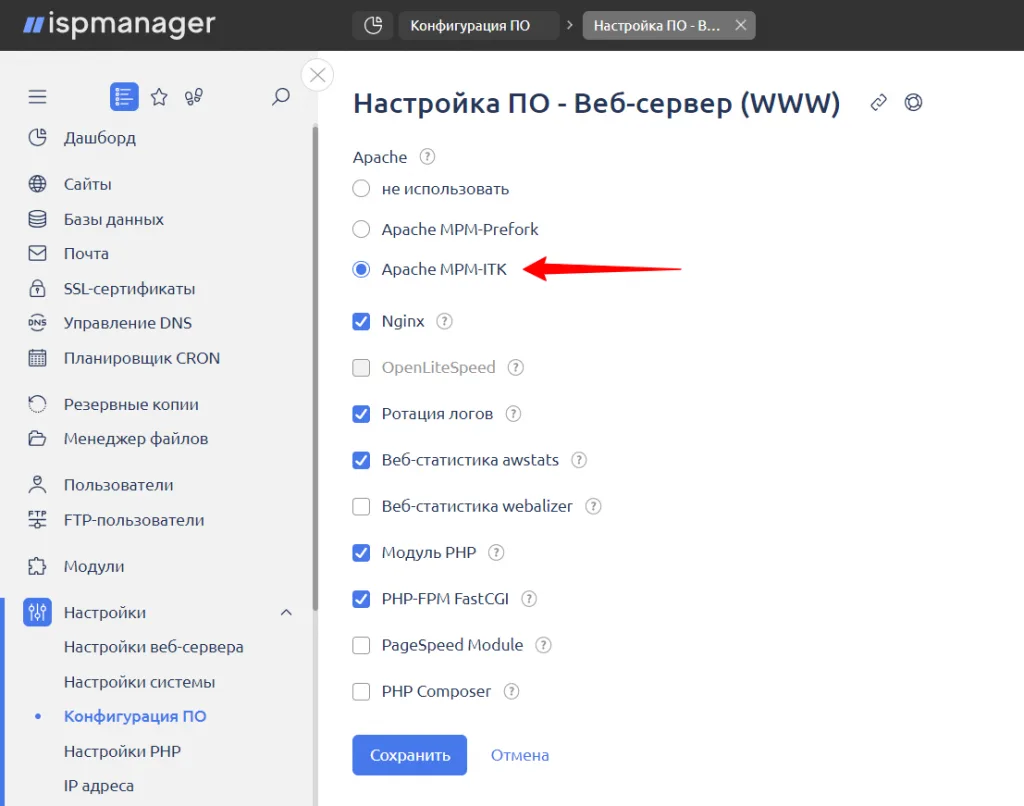Viewport: 1024px width, 806px height.
Task: Open recent visits footprints icon
Action: tap(194, 97)
